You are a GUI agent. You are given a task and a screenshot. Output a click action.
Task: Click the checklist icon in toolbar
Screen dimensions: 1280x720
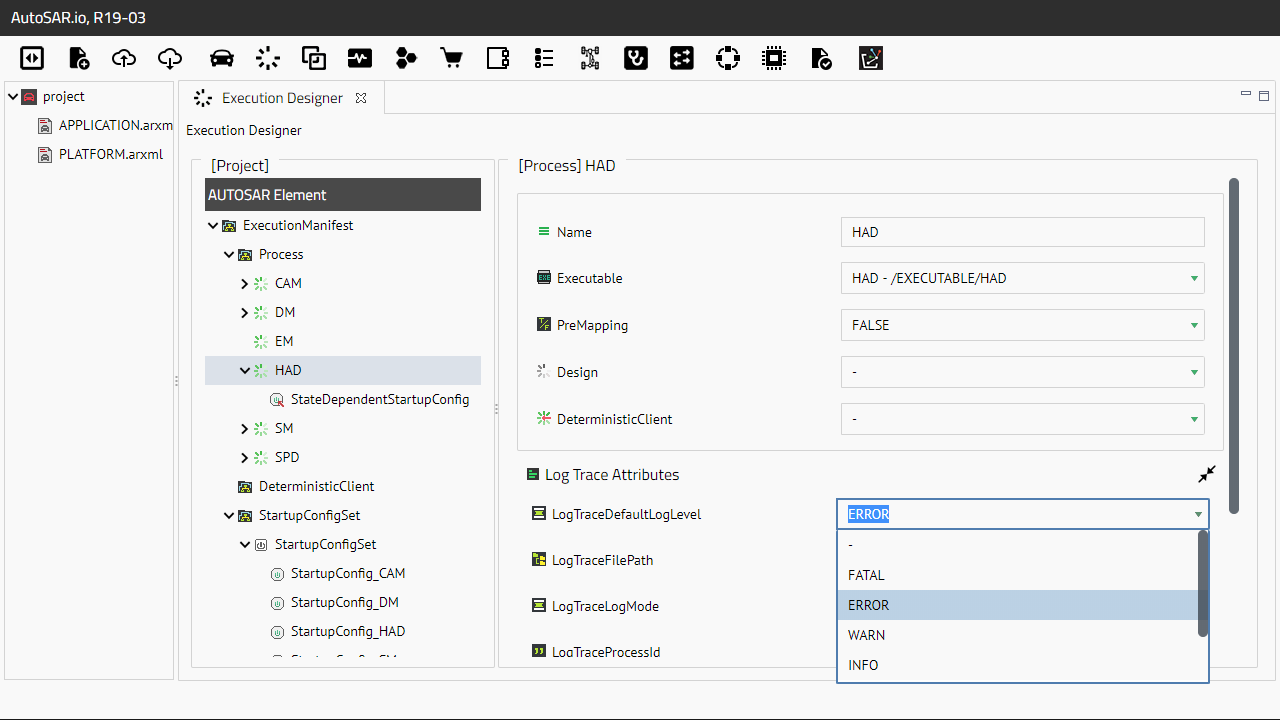tap(544, 58)
